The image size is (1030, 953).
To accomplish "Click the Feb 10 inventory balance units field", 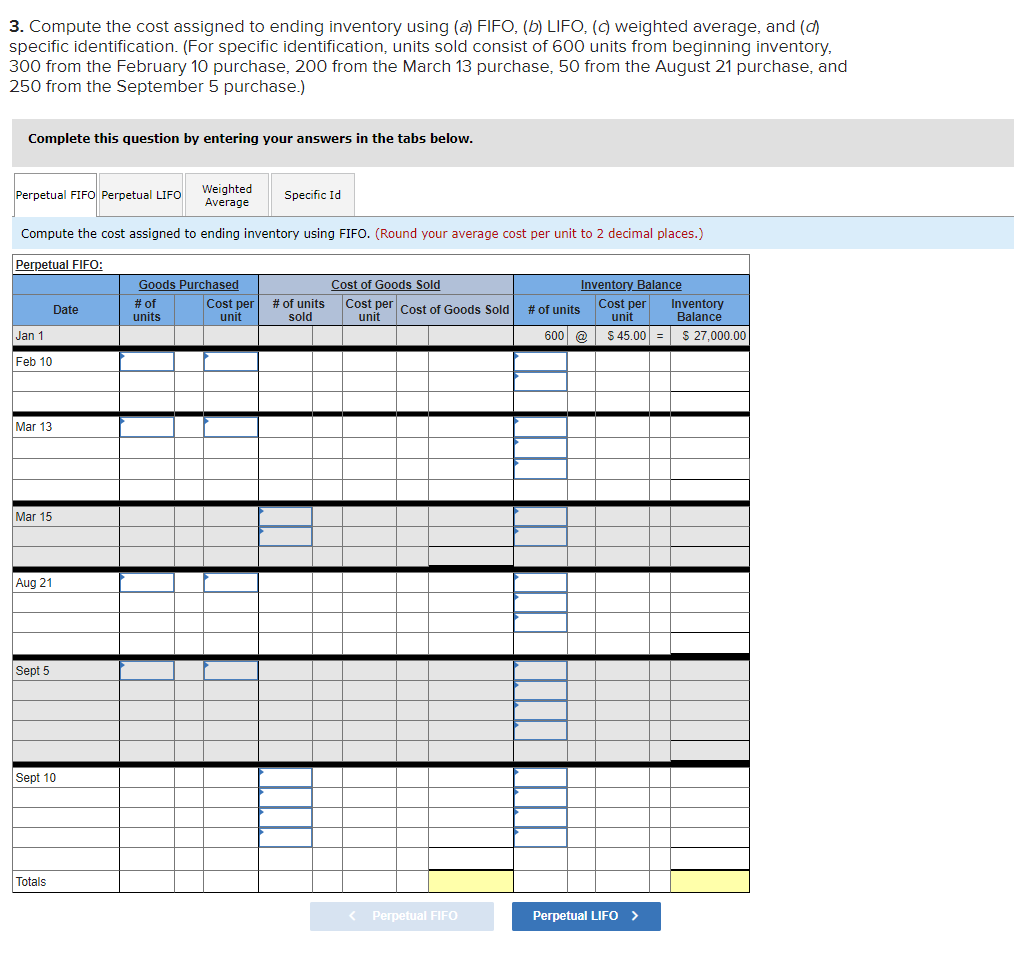I will (540, 361).
